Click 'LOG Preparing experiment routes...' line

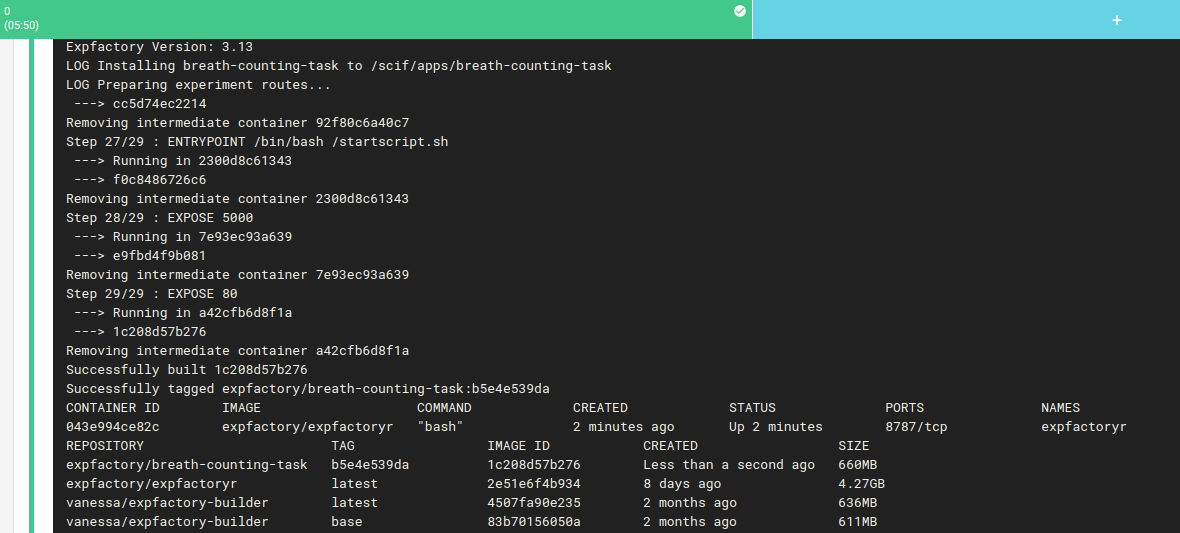(199, 84)
